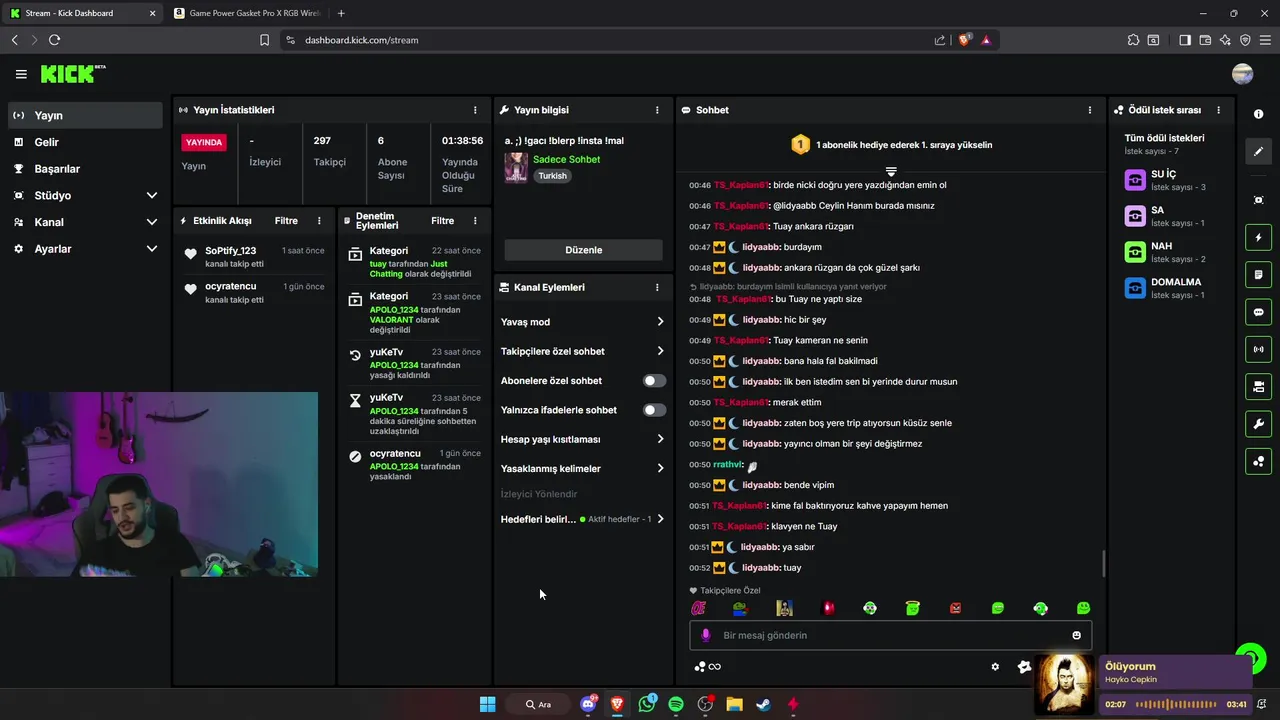This screenshot has height=720, width=1280.
Task: Open the profile avatar menu
Action: [x=1242, y=74]
